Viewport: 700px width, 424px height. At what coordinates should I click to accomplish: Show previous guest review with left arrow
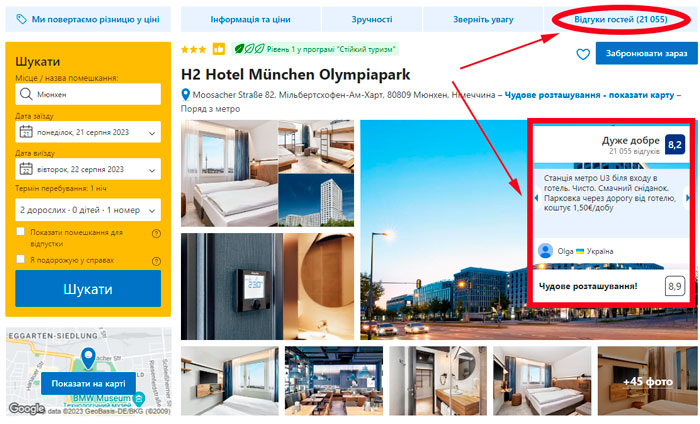[x=537, y=198]
